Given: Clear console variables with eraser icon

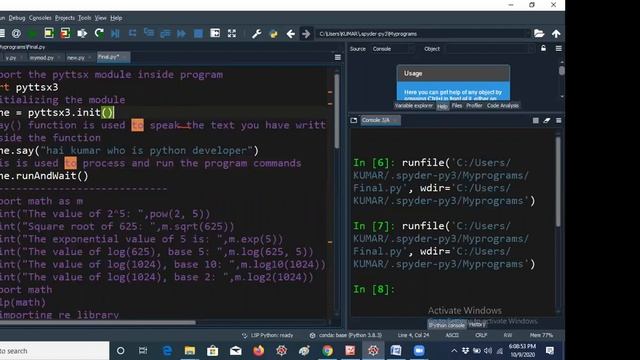Looking at the screenshot, I should click(547, 120).
